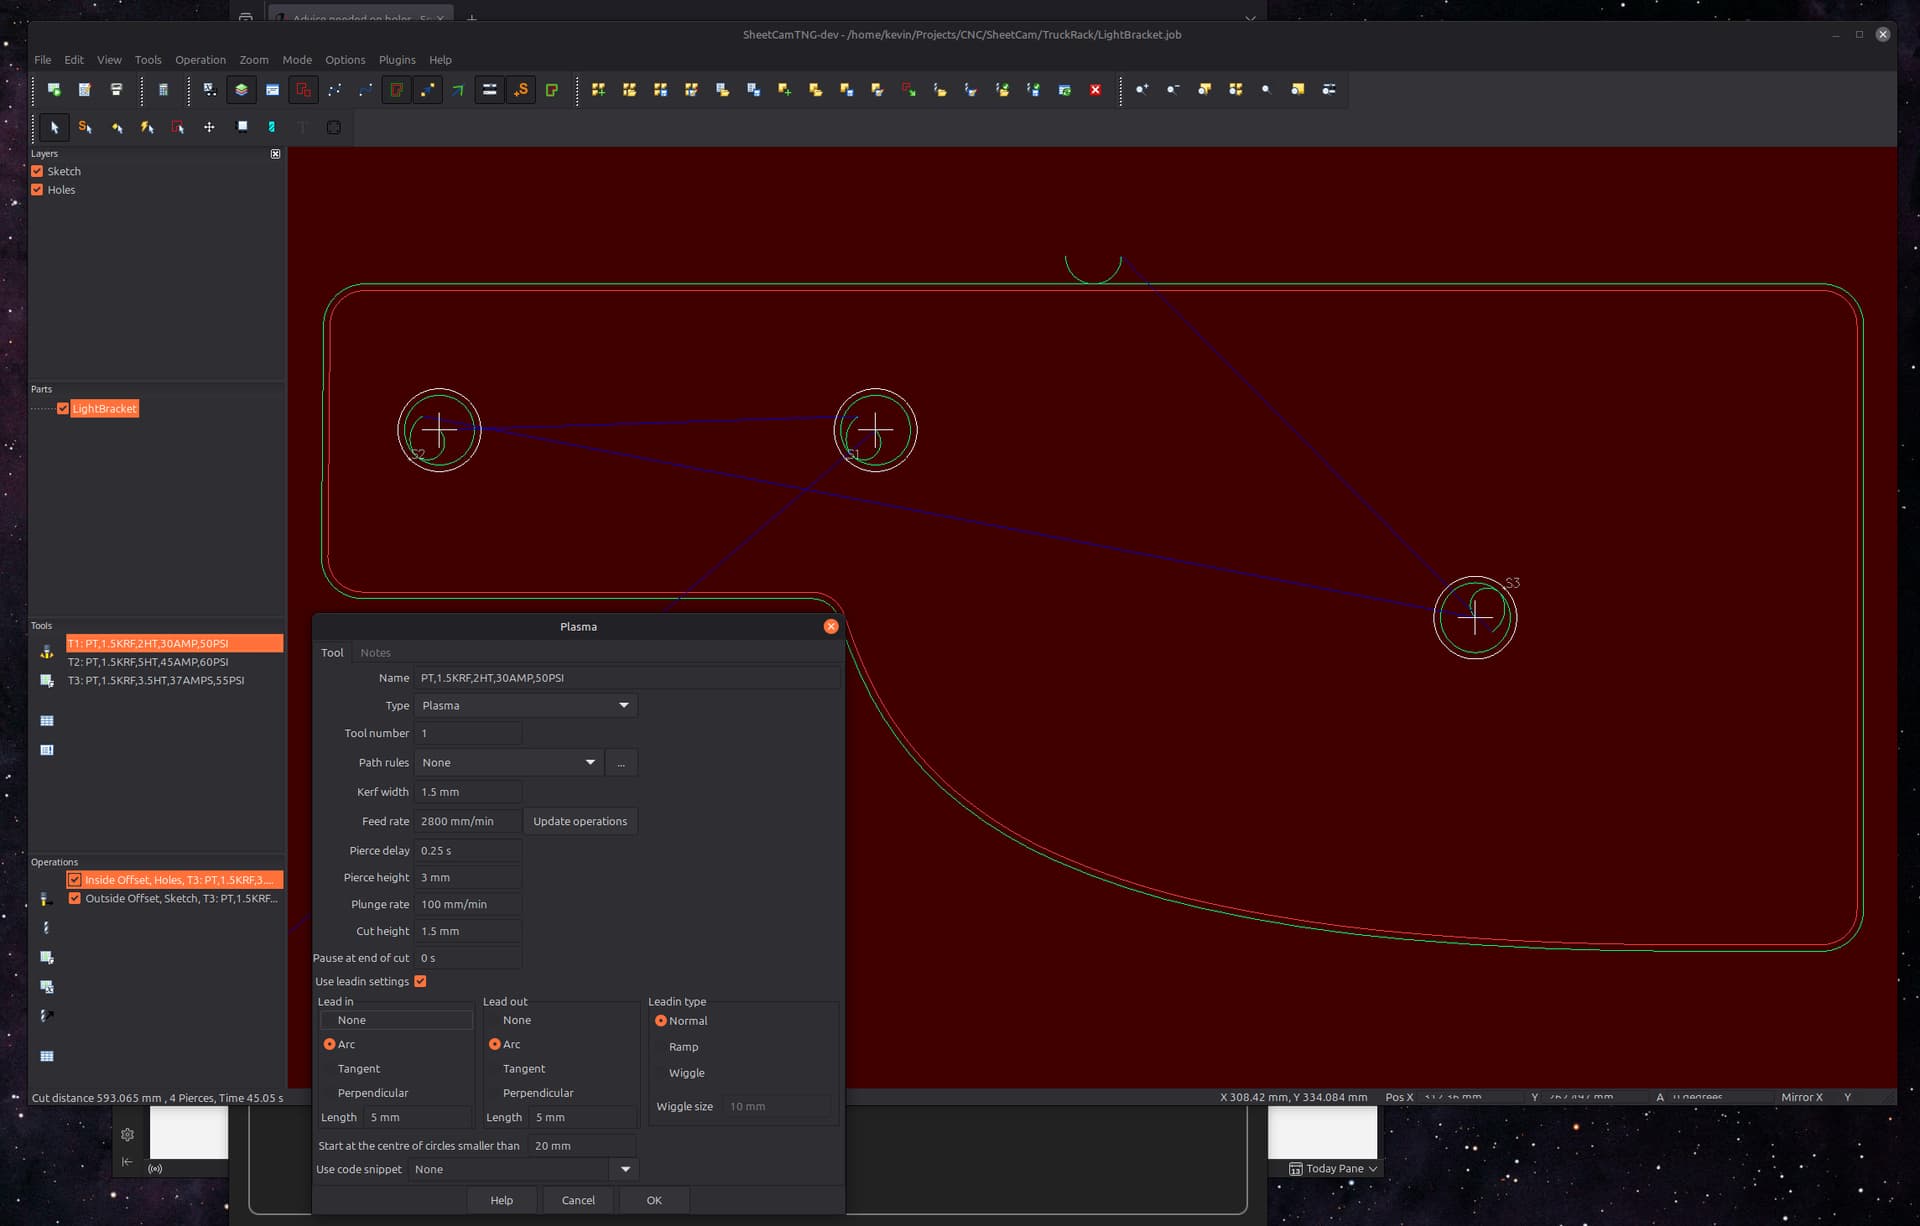This screenshot has height=1226, width=1920.
Task: Select Perpendicular option under Lead out
Action: (538, 1093)
